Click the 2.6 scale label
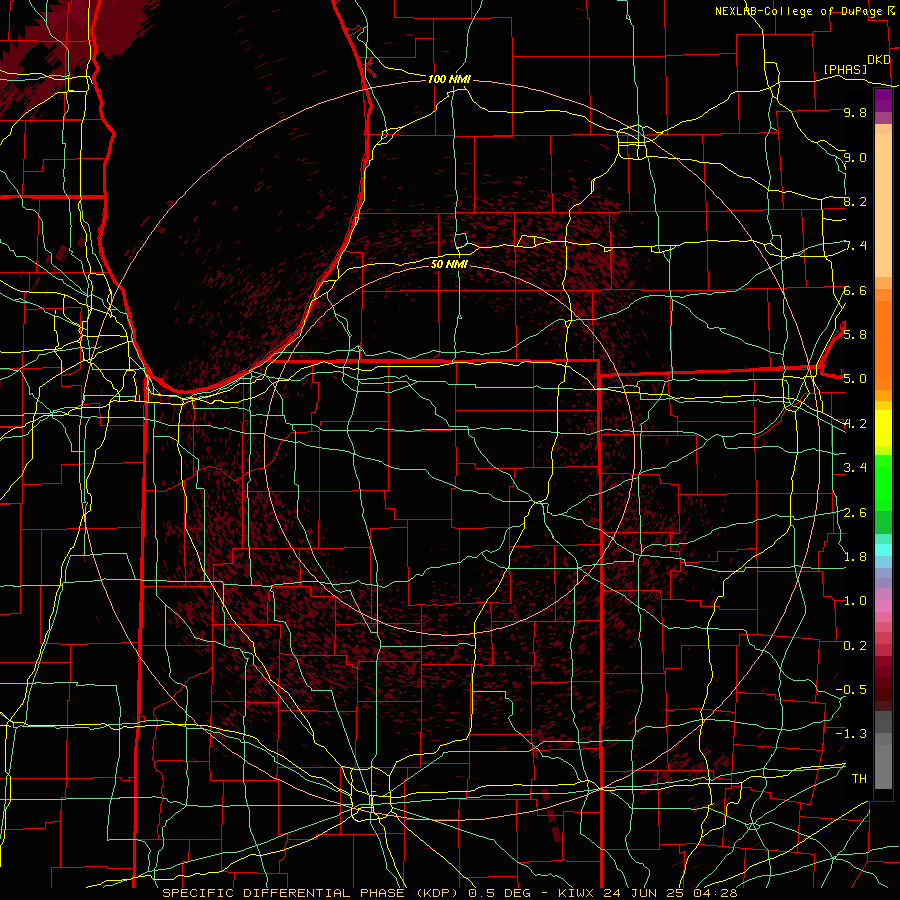Viewport: 900px width, 900px height. click(855, 513)
